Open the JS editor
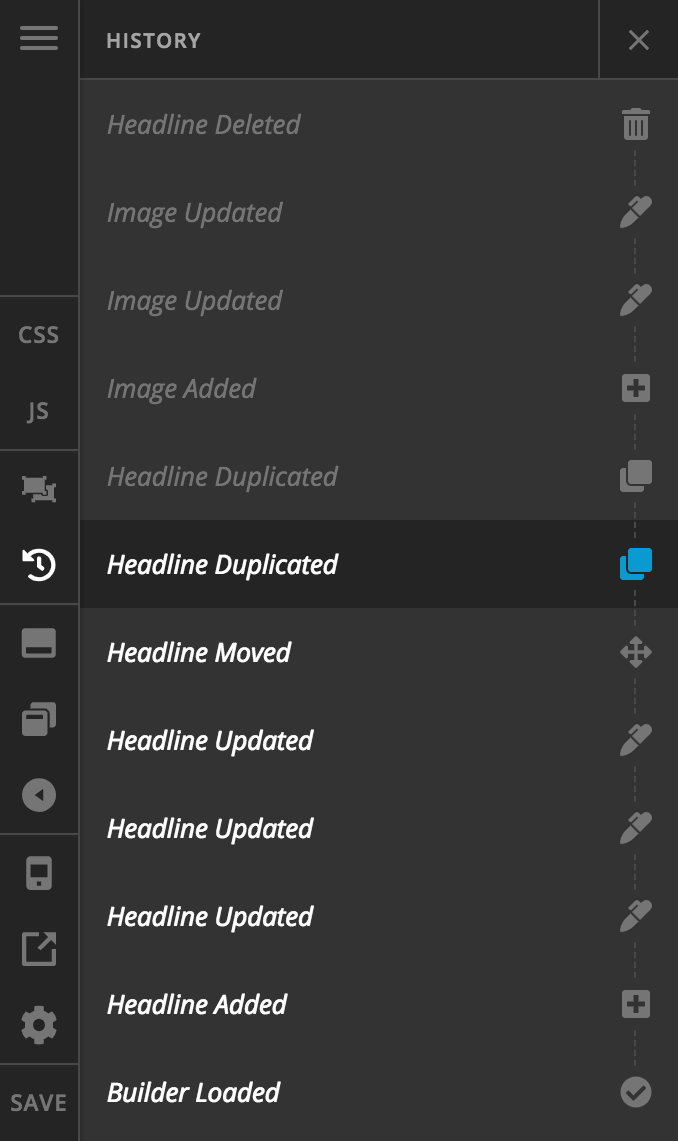 click(38, 411)
